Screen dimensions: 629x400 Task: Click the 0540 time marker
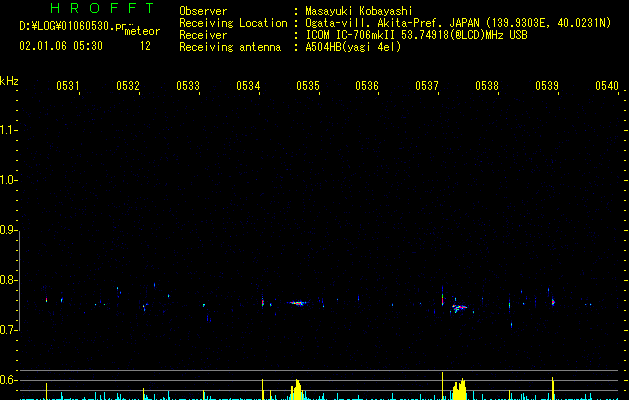(607, 86)
